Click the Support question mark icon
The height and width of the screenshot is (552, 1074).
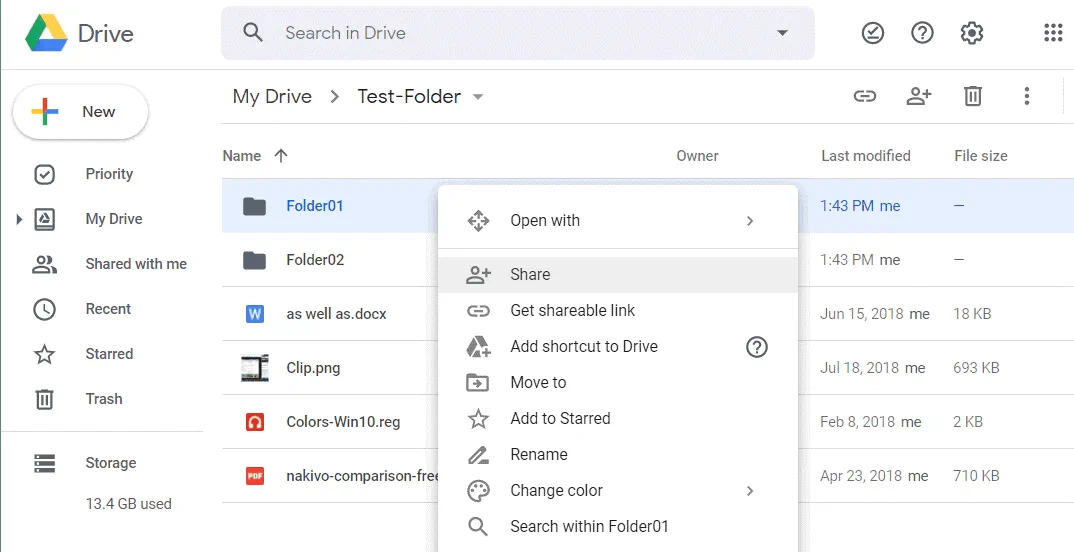(x=922, y=33)
